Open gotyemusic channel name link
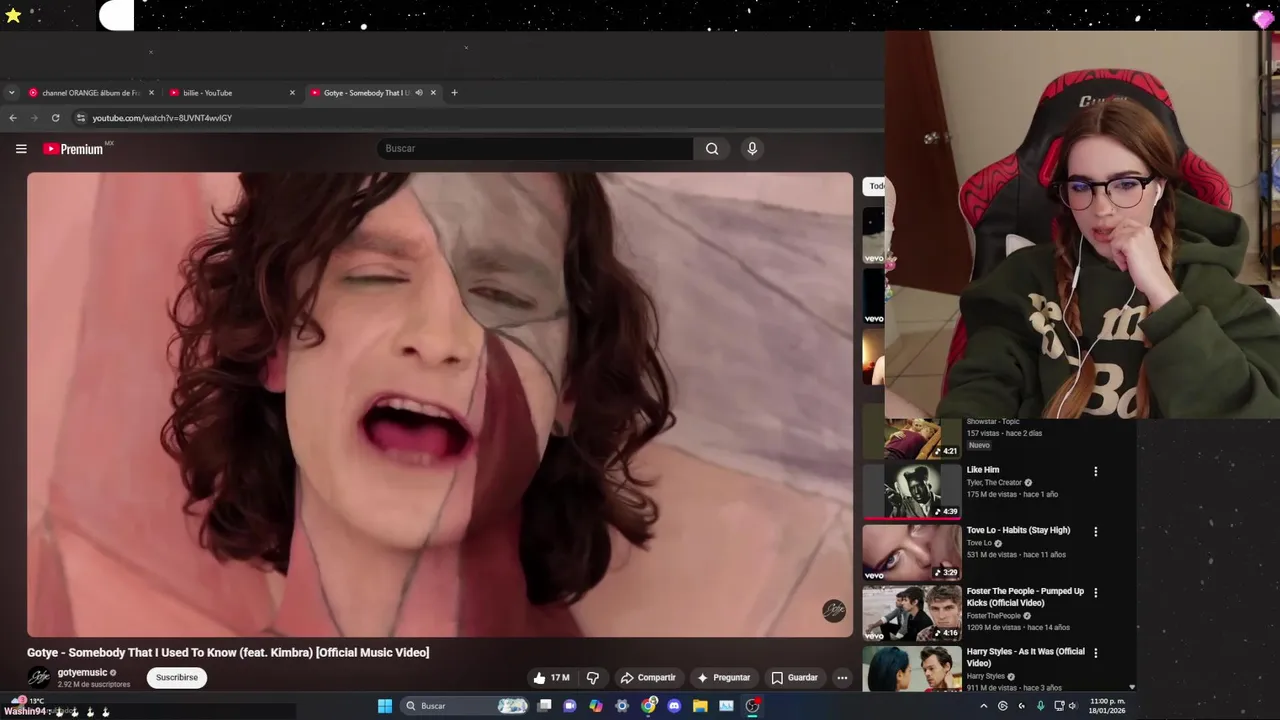 82,673
